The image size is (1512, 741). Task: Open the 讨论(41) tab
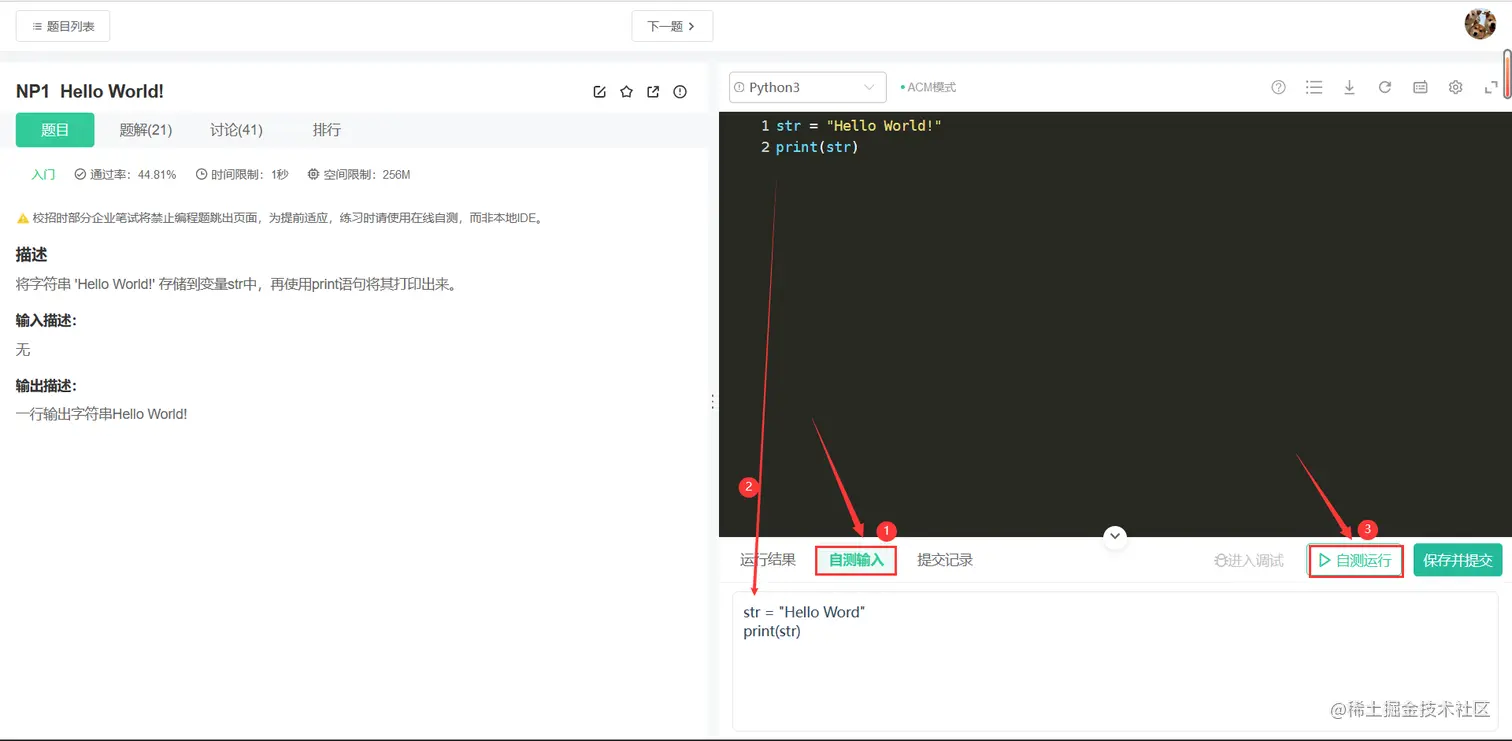point(236,130)
